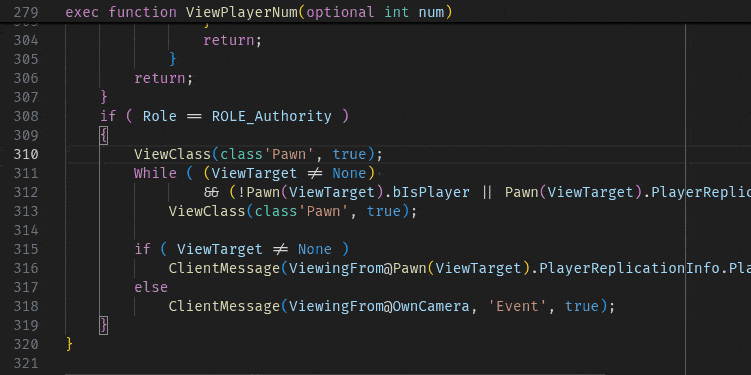Click line number 312 in the gutter

tap(26, 192)
